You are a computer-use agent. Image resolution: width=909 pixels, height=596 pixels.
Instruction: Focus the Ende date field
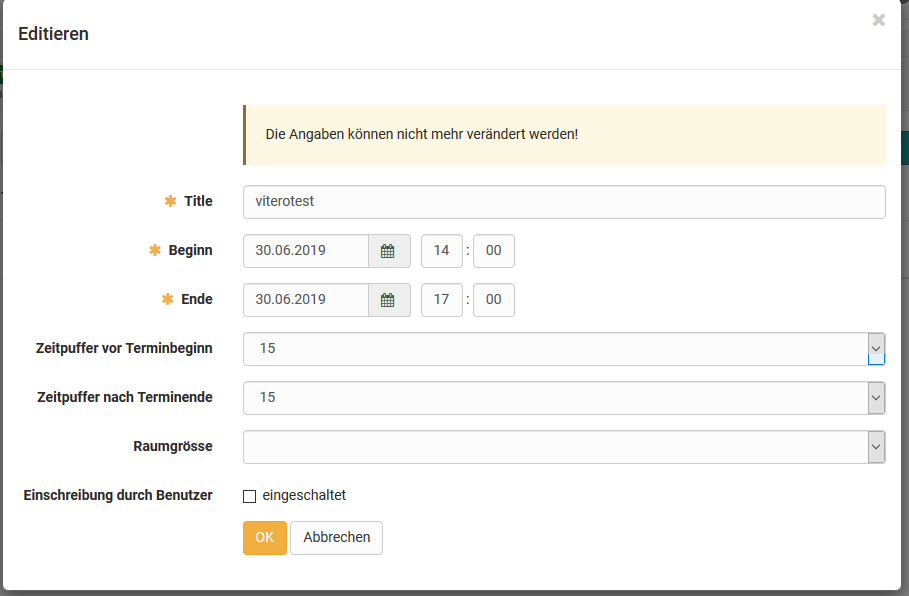coord(306,300)
